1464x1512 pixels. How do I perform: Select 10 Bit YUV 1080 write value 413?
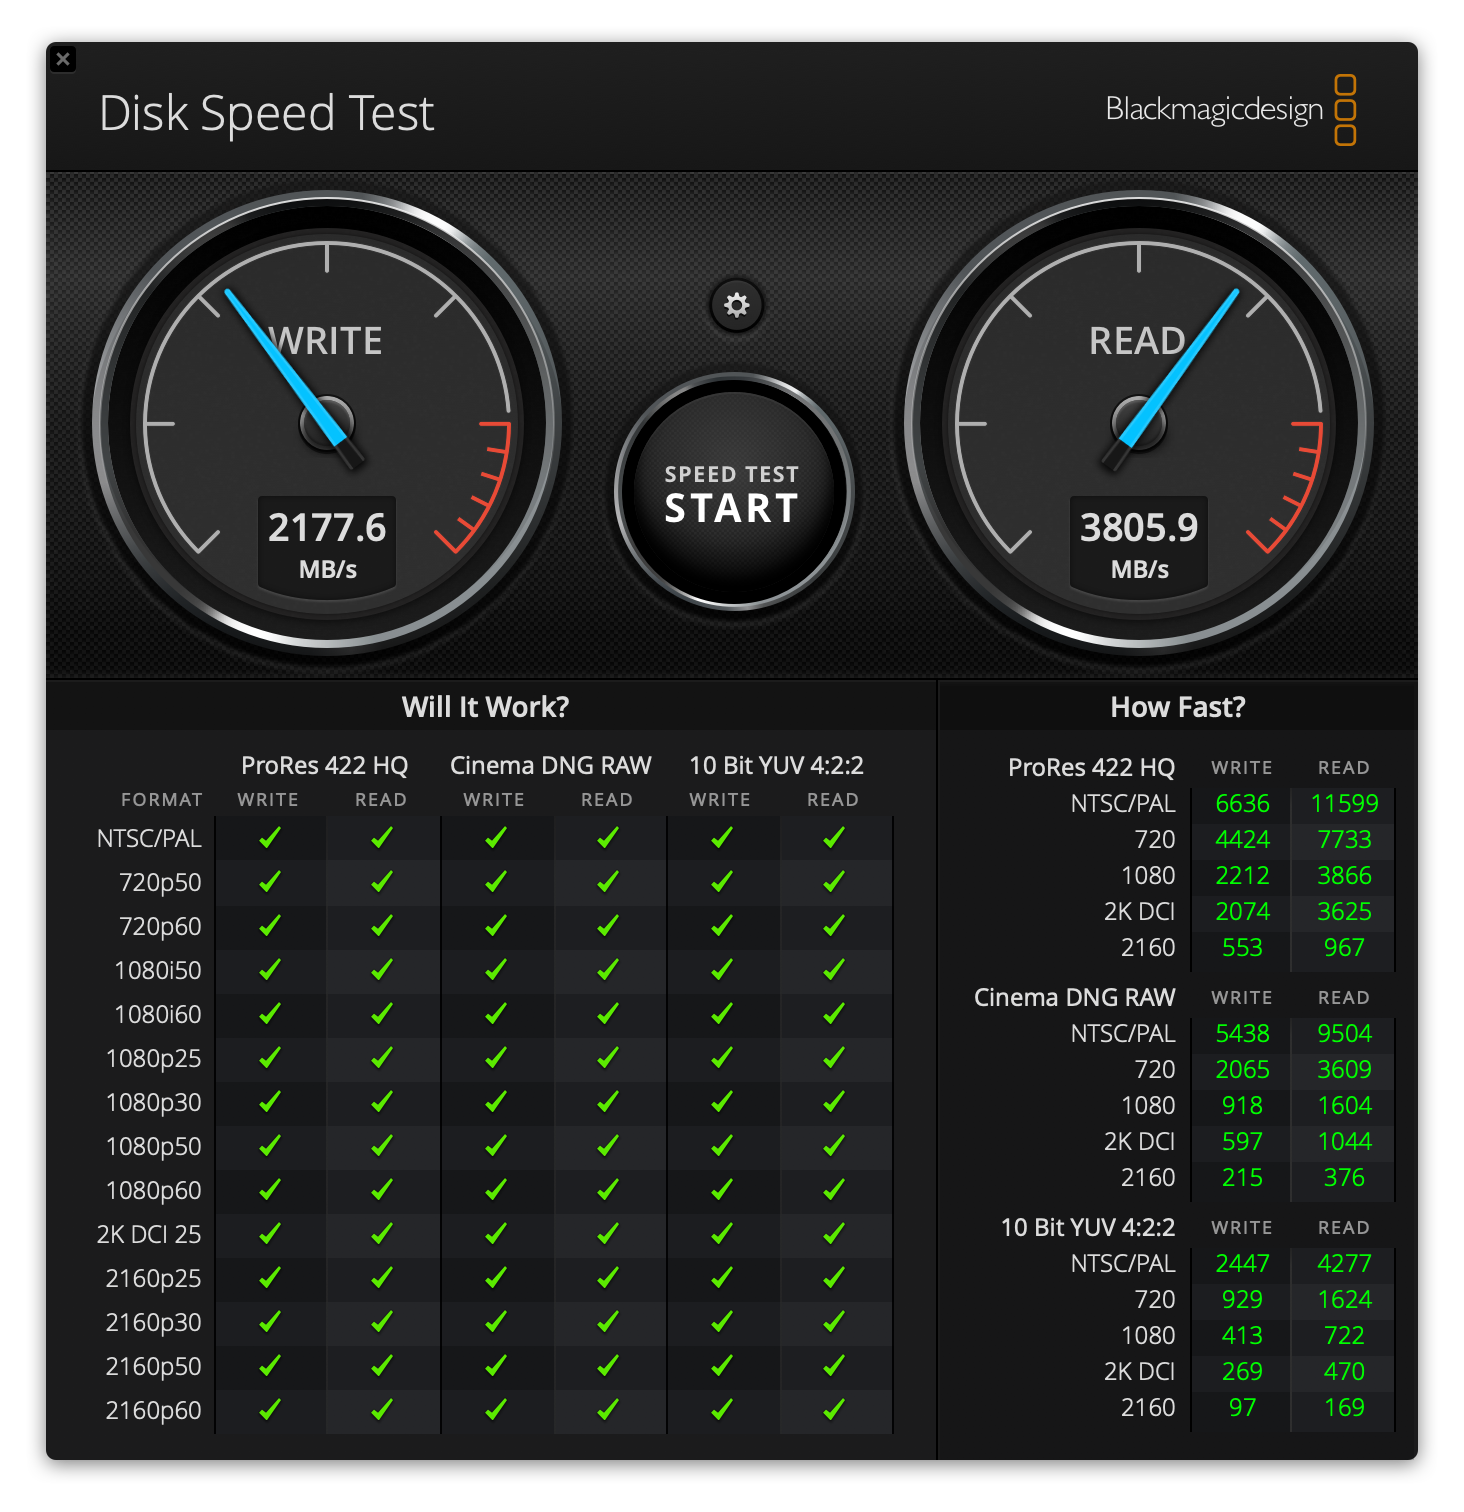1242,1335
